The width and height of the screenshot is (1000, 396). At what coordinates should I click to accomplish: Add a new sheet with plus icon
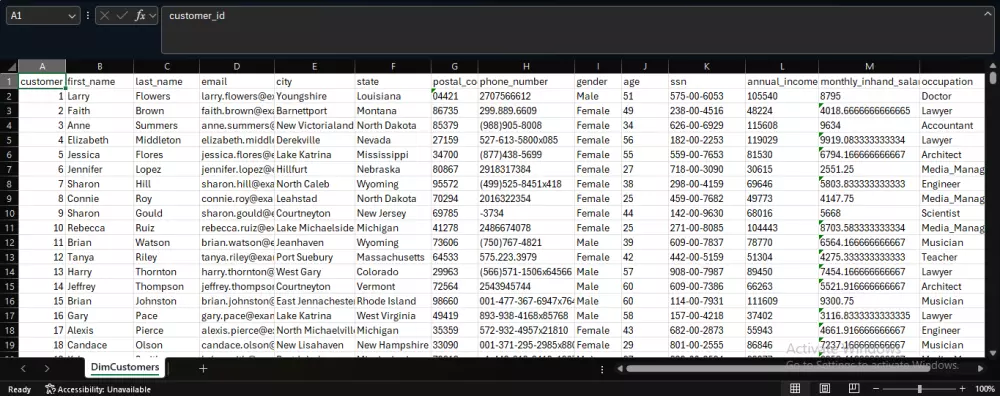coord(203,368)
